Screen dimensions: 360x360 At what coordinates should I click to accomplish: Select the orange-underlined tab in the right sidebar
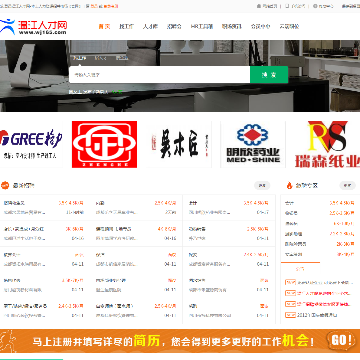coord(300,268)
